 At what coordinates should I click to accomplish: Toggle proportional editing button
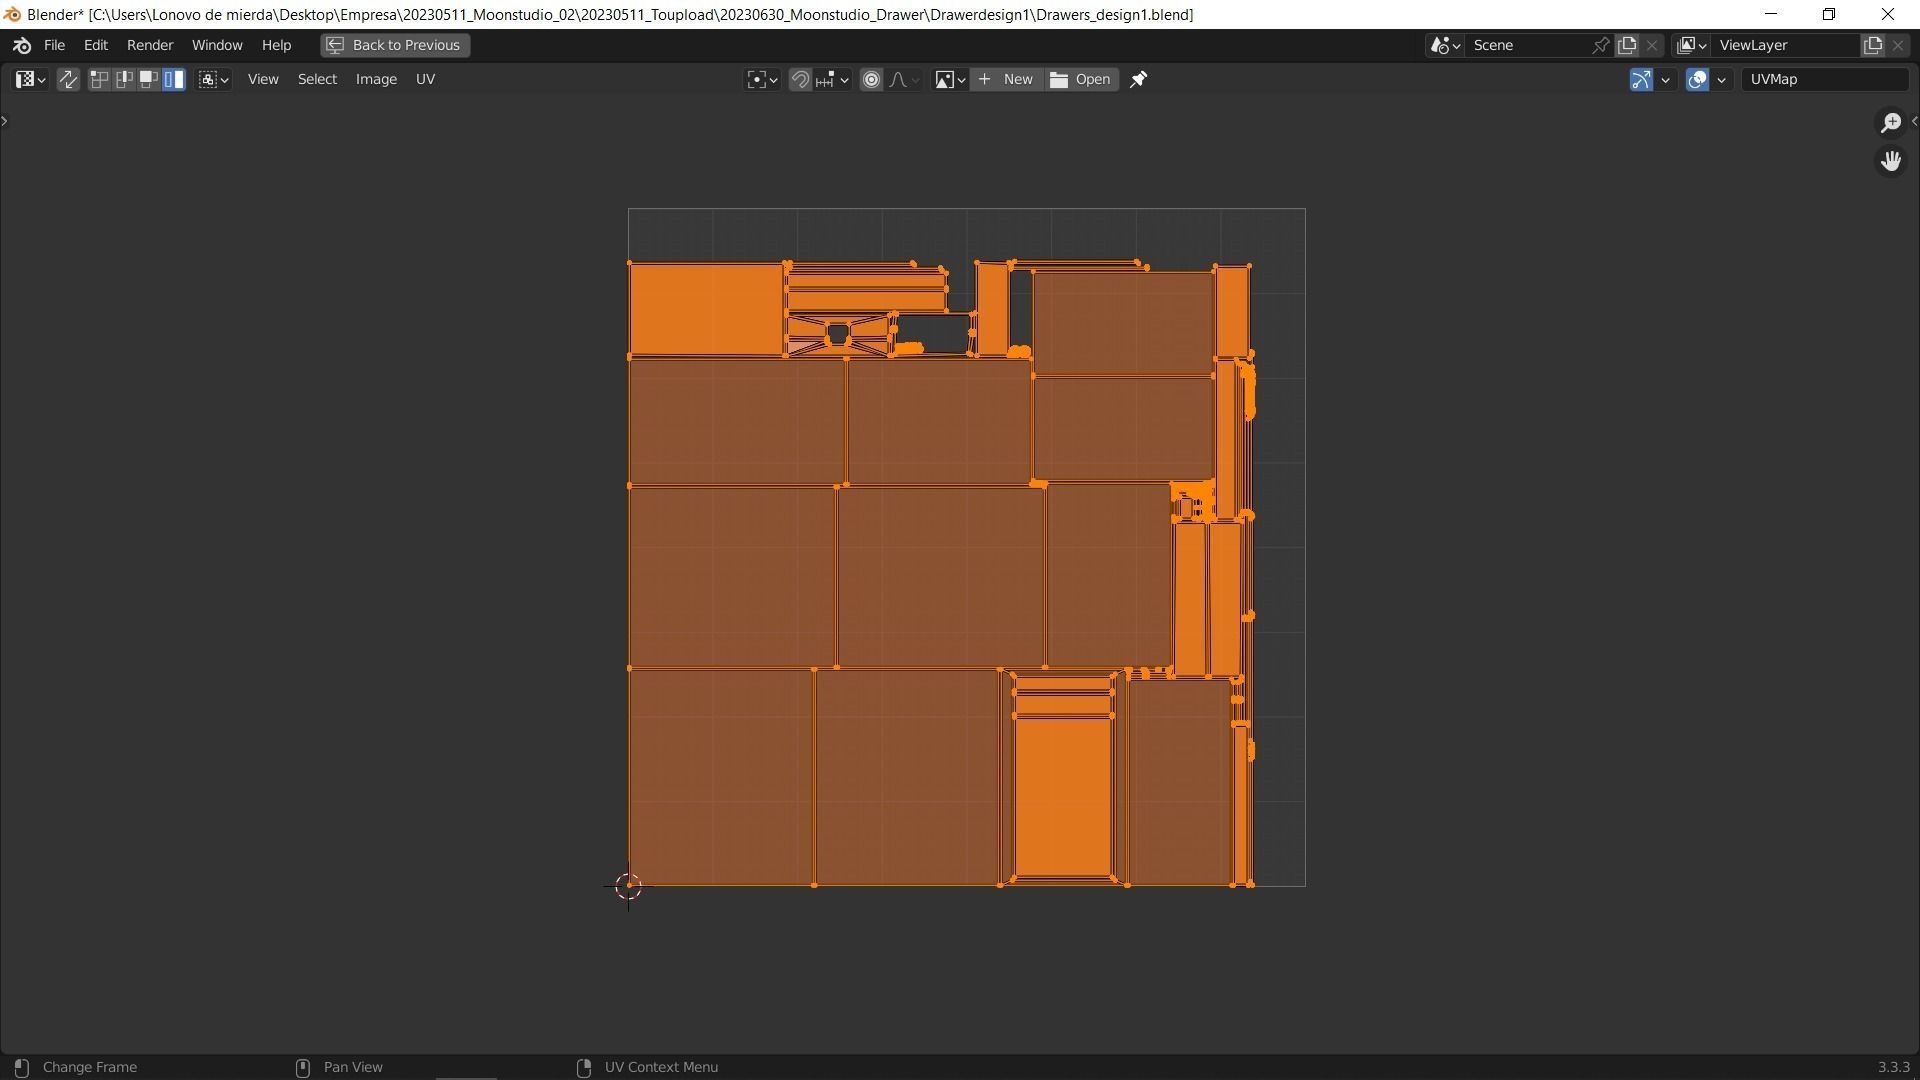pyautogui.click(x=871, y=79)
